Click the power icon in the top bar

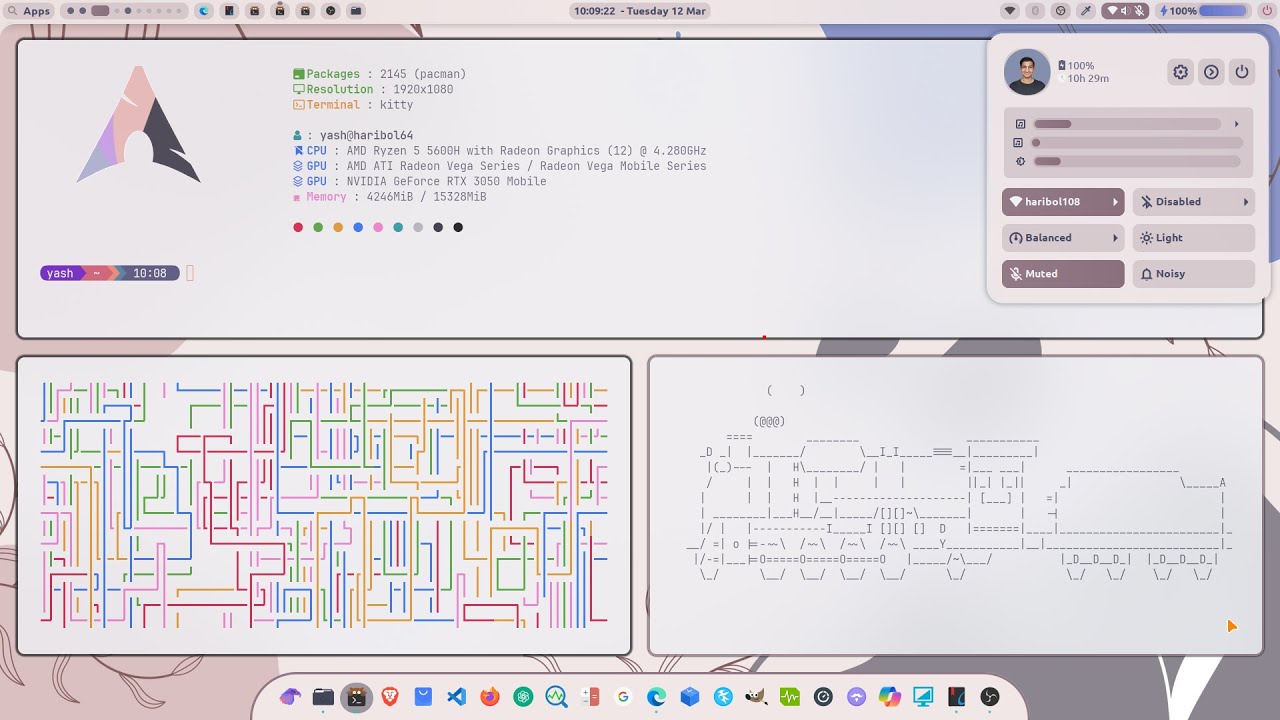[x=1266, y=11]
